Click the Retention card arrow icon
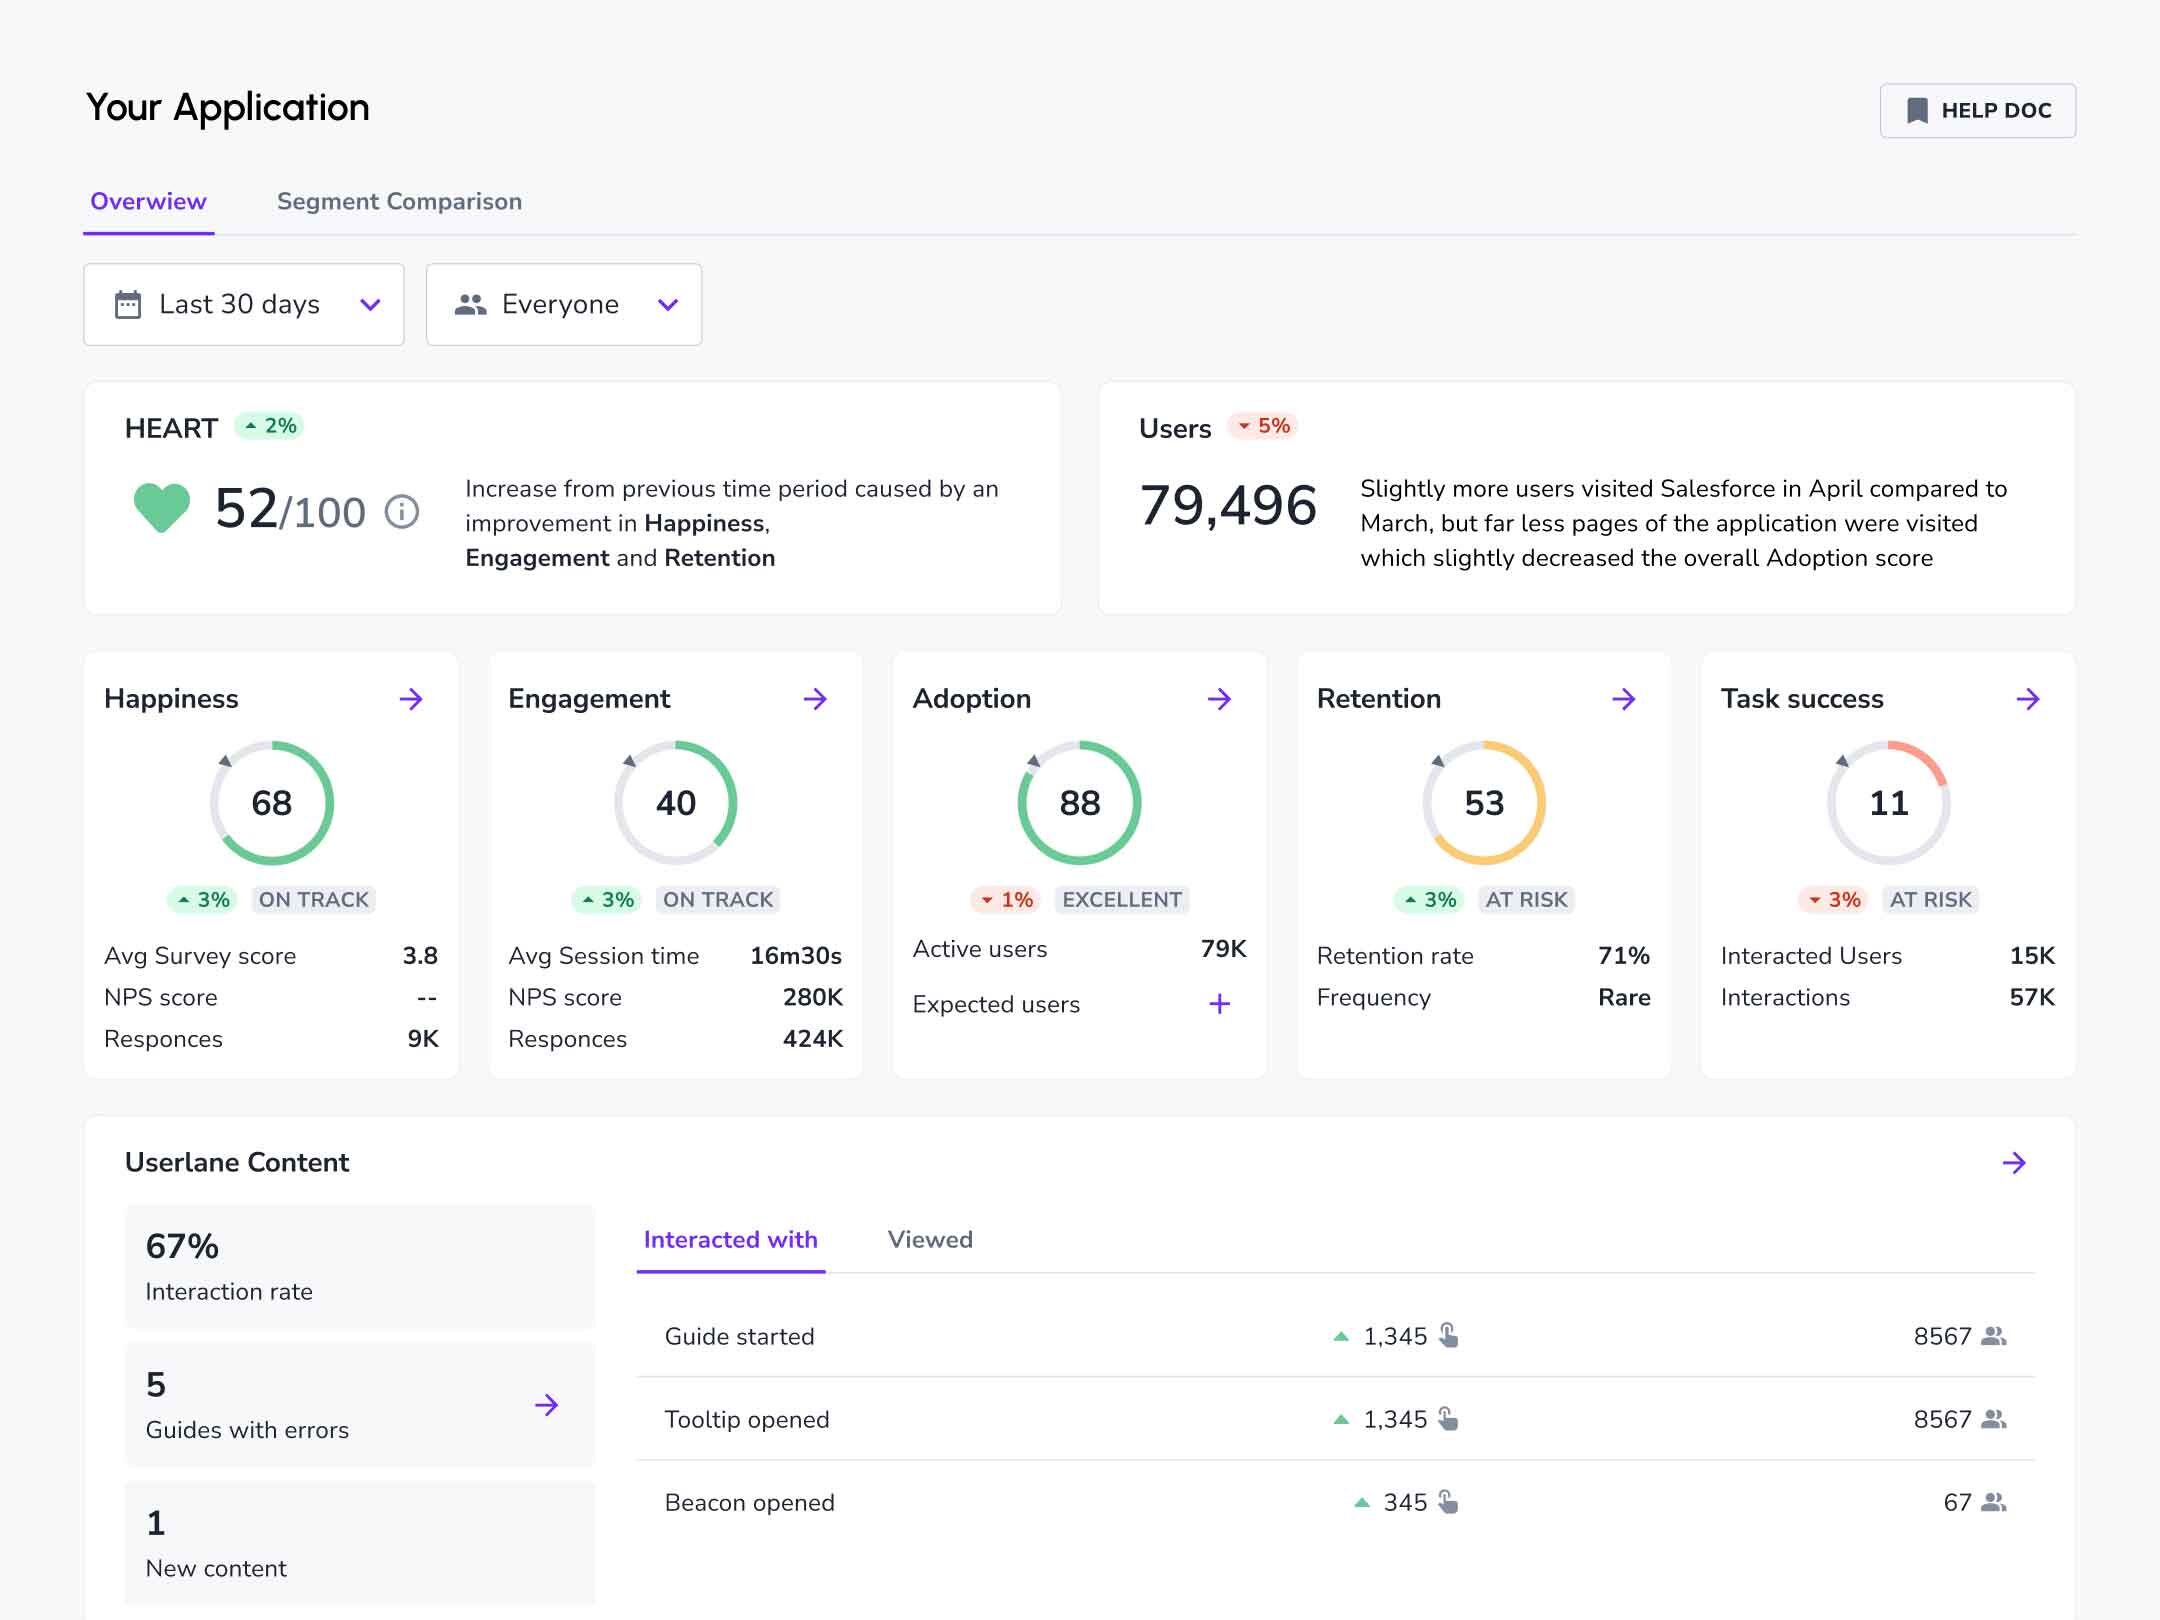Screen dimensions: 2160x1620 [x=1624, y=699]
